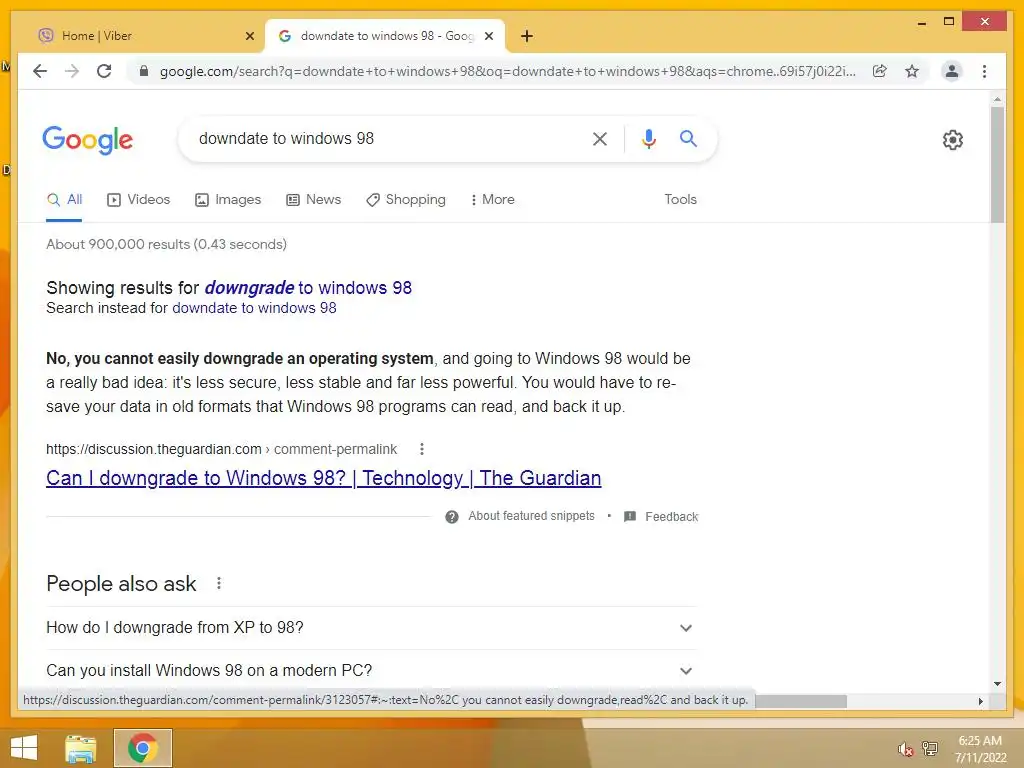Share this page using the share icon

click(880, 71)
